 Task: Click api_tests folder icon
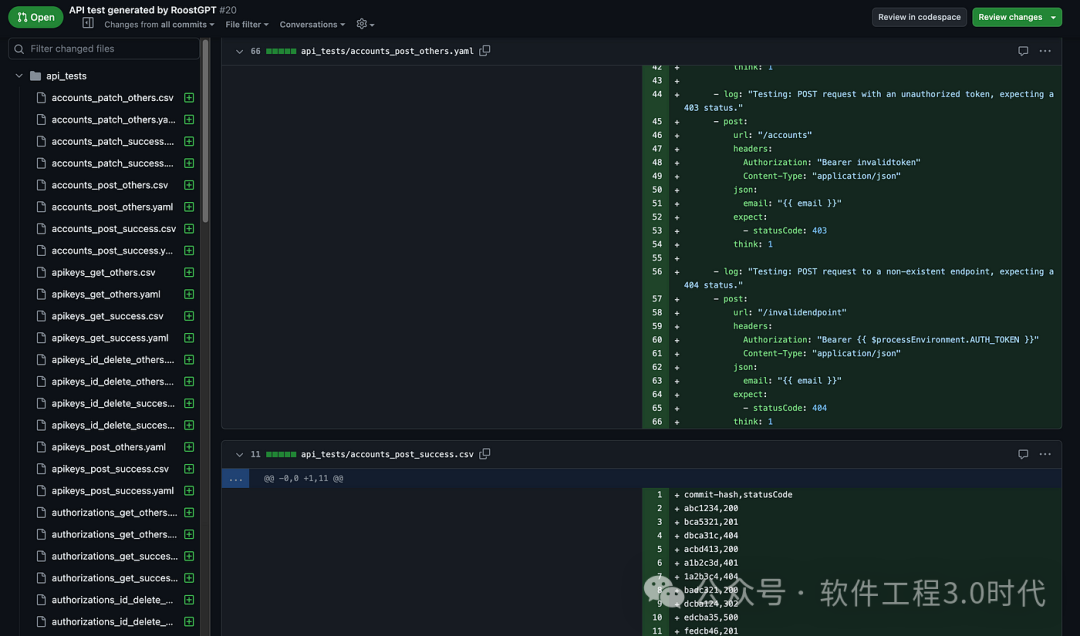point(36,76)
